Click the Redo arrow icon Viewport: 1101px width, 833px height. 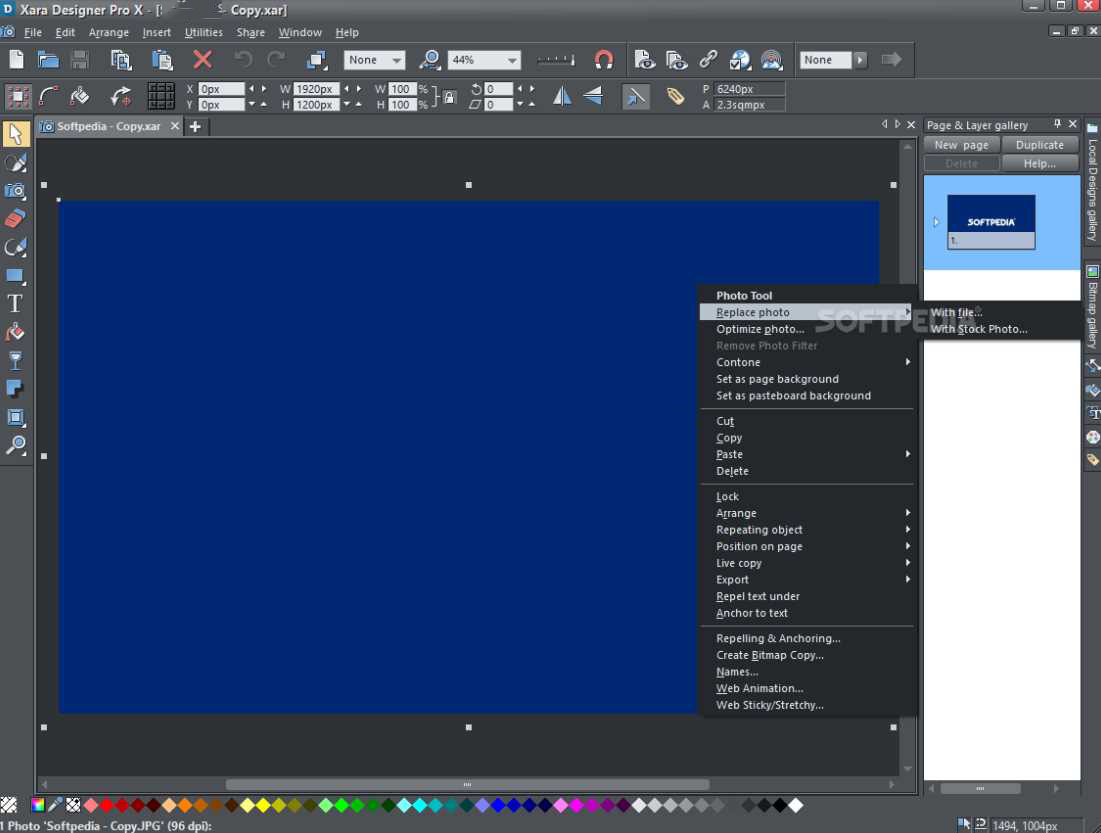pos(276,60)
